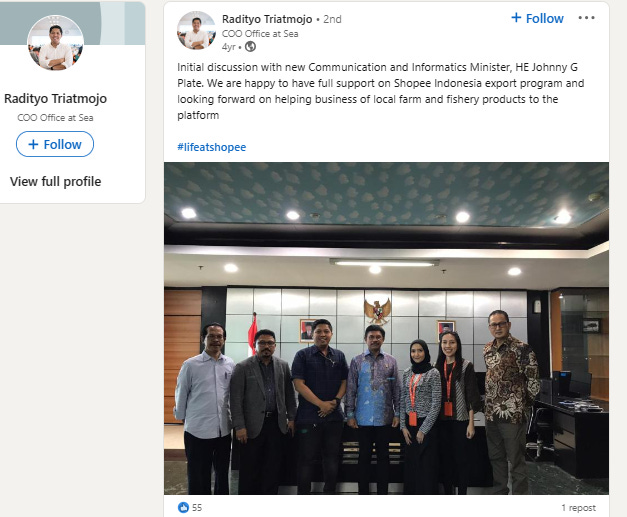
Task: Open the large profile photo in sidebar card
Action: point(56,43)
